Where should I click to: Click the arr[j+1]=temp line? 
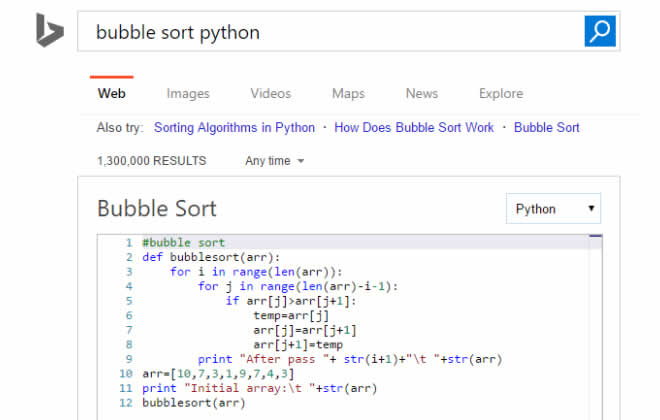298,345
